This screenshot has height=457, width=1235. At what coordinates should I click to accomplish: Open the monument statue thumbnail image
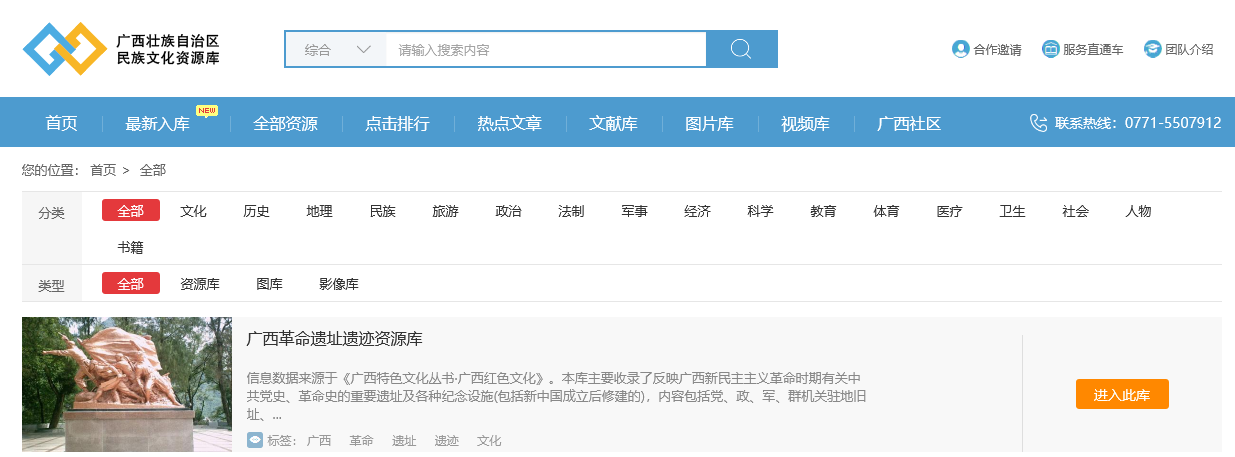(x=127, y=385)
